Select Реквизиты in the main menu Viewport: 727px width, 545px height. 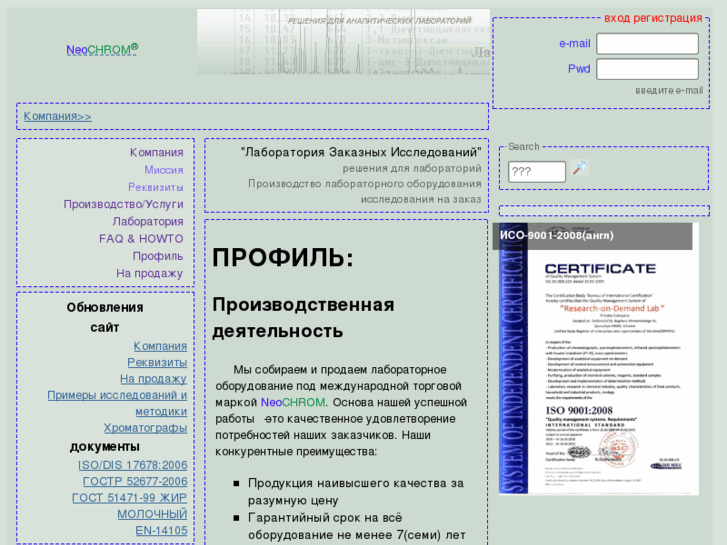pyautogui.click(x=155, y=187)
